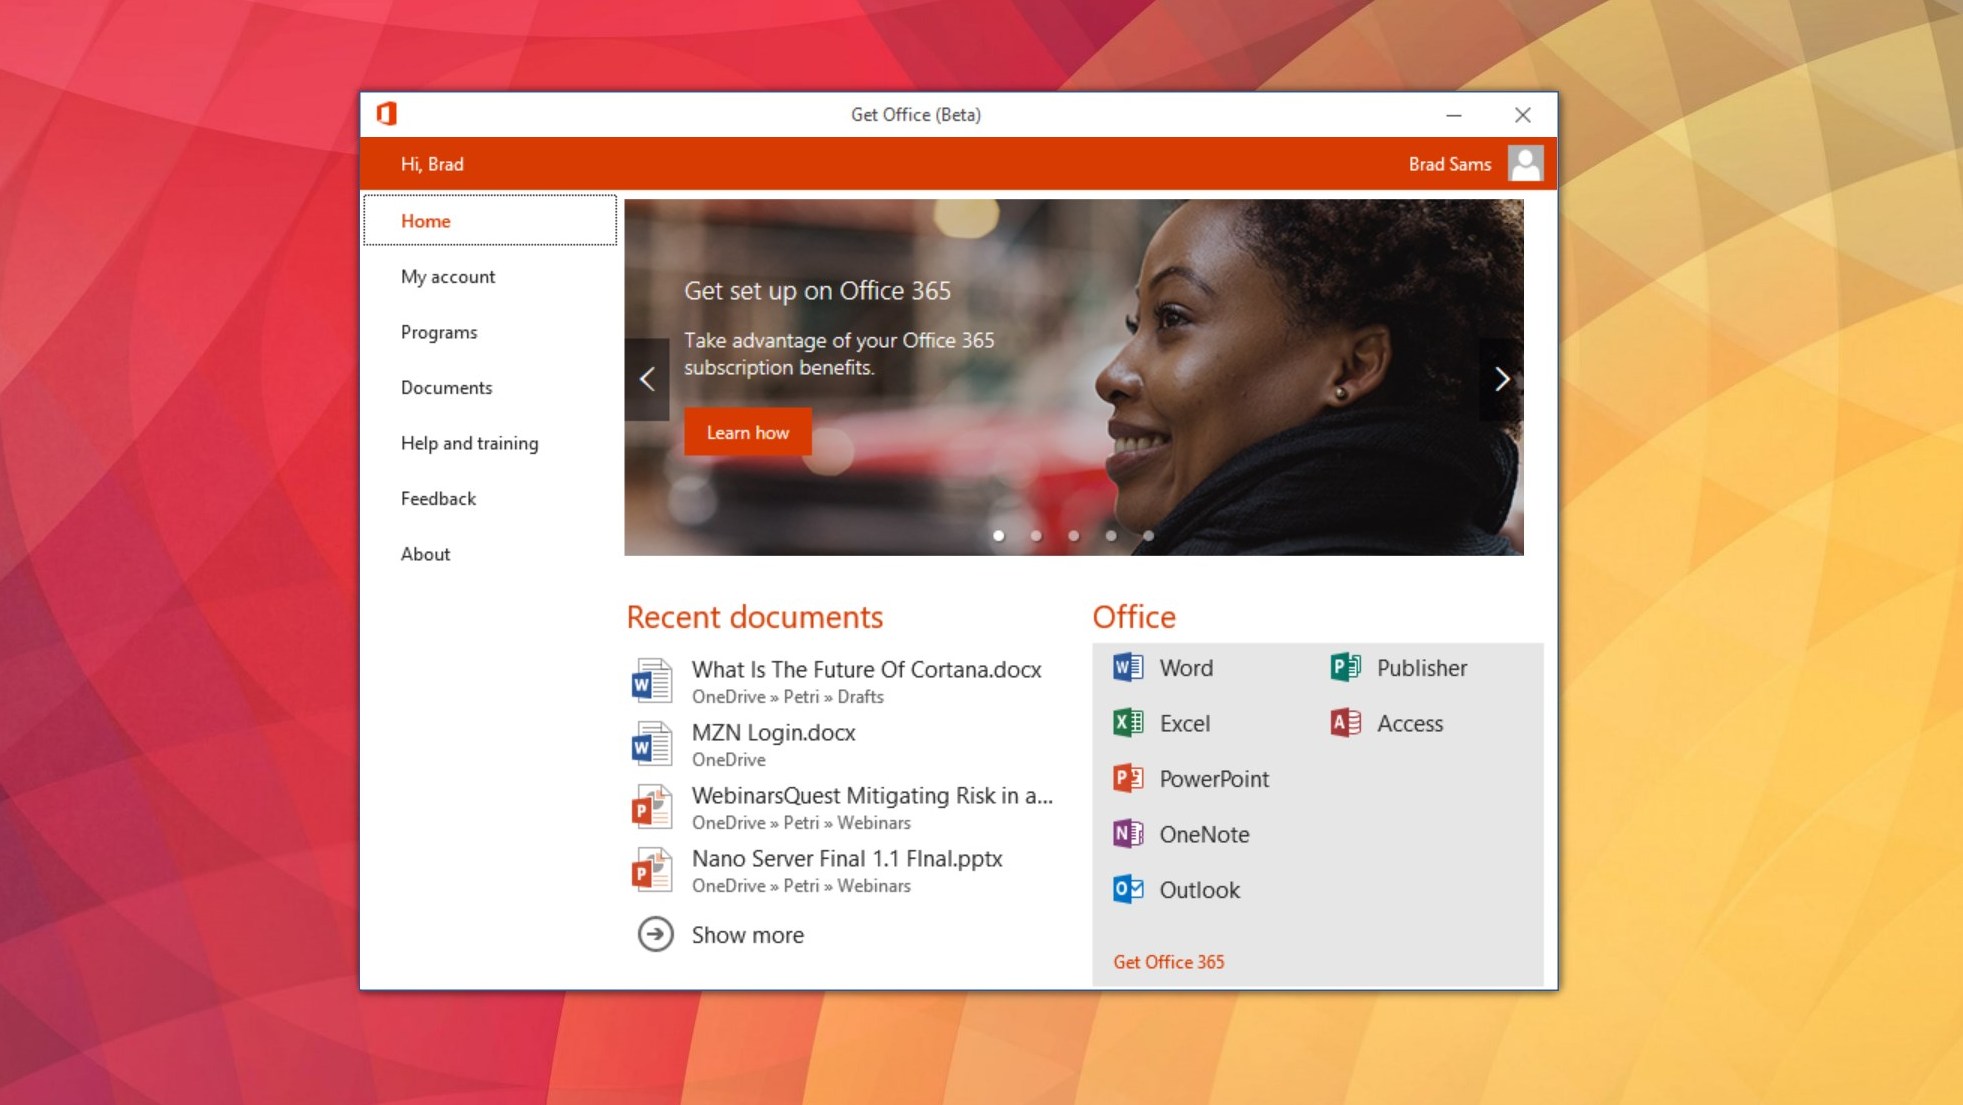Click the third carousel dot indicator
Viewport: 1963px width, 1105px height.
click(1072, 535)
